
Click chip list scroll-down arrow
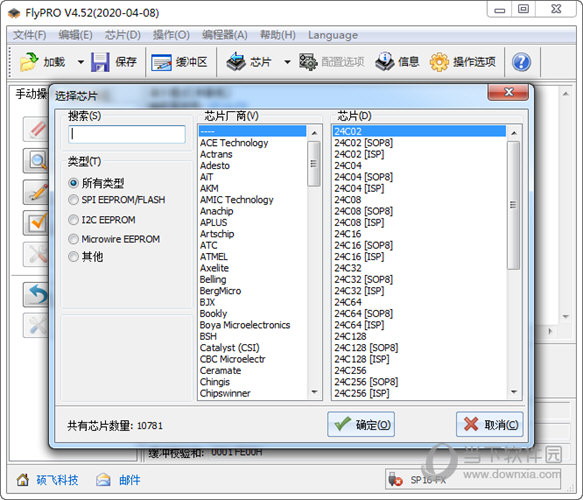pos(514,392)
